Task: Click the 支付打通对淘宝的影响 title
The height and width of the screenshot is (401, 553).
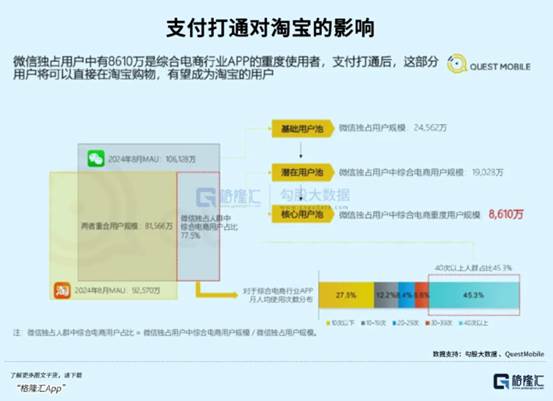Action: pyautogui.click(x=271, y=28)
